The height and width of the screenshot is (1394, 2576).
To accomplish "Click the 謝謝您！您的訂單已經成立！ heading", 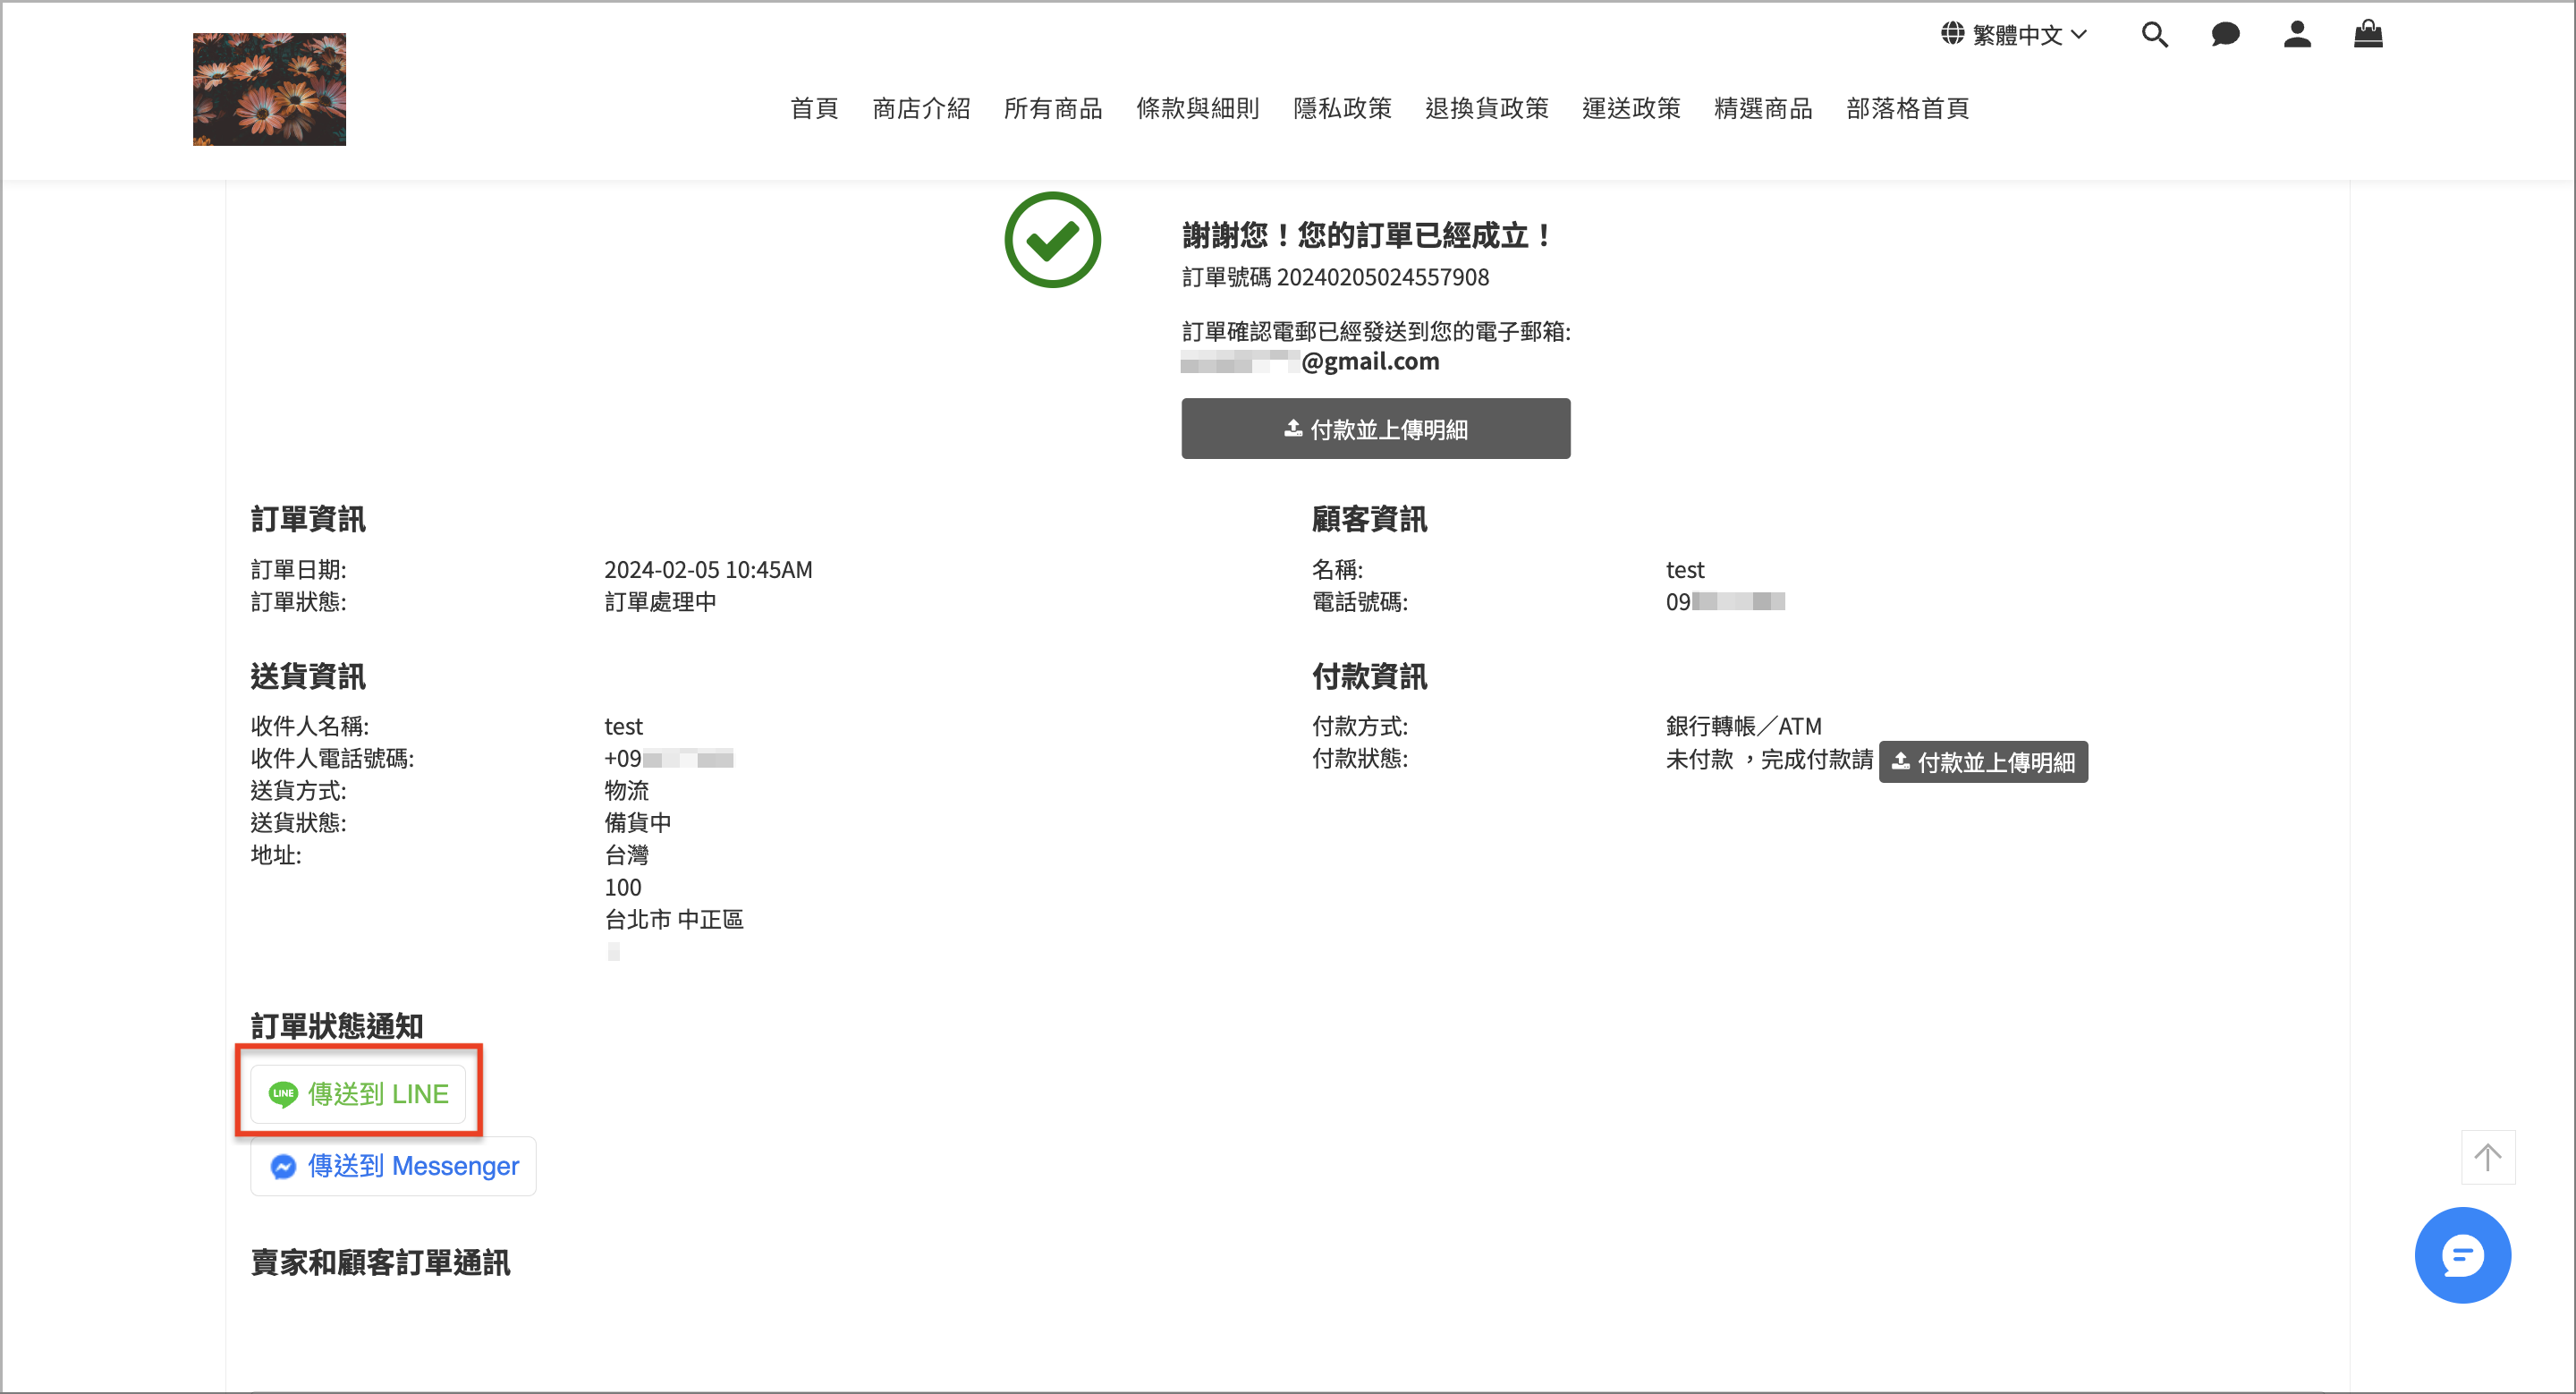I will click(x=1368, y=236).
